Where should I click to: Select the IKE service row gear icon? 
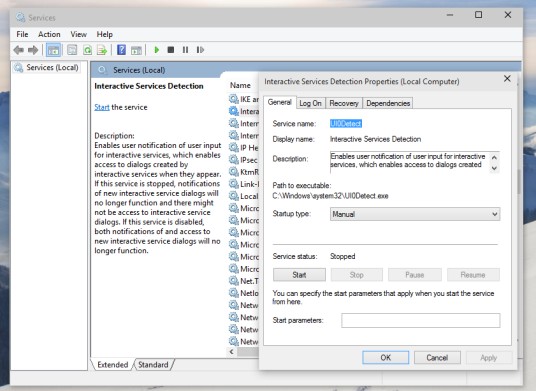[x=234, y=99]
